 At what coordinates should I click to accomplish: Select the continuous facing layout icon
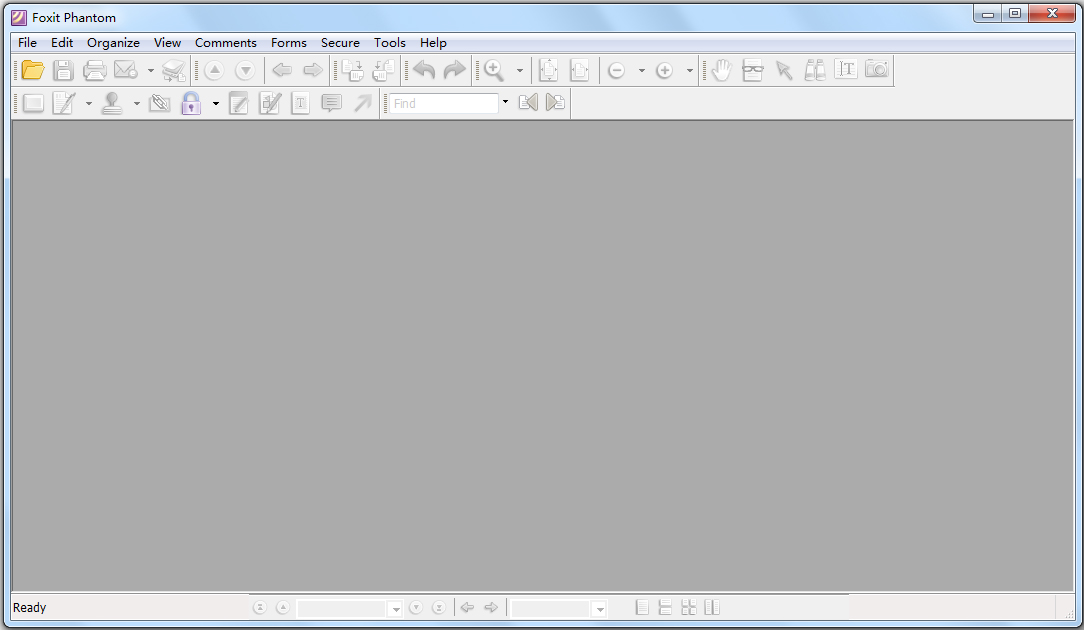tap(689, 607)
